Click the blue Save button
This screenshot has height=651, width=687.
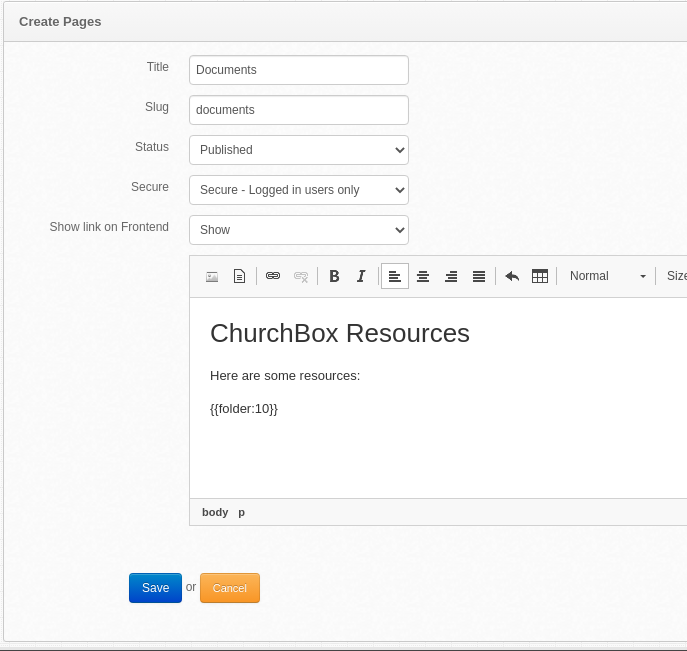click(x=155, y=588)
